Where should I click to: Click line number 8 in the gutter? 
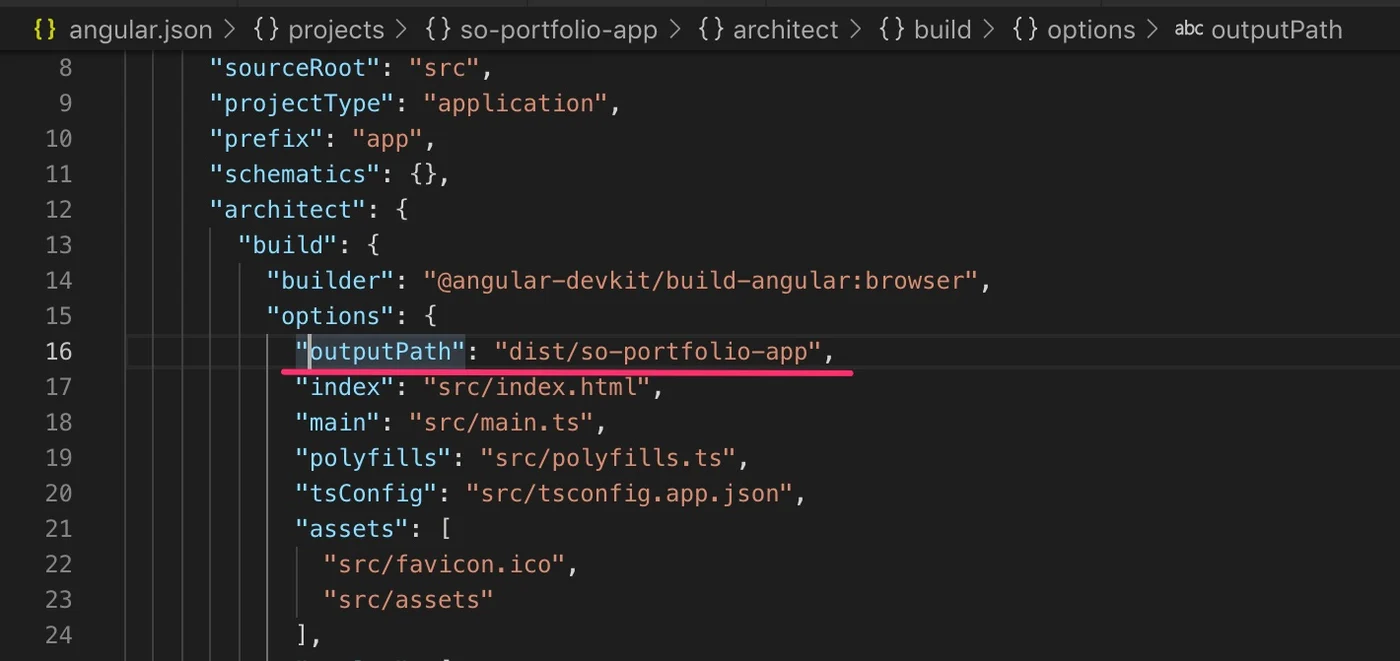coord(66,68)
